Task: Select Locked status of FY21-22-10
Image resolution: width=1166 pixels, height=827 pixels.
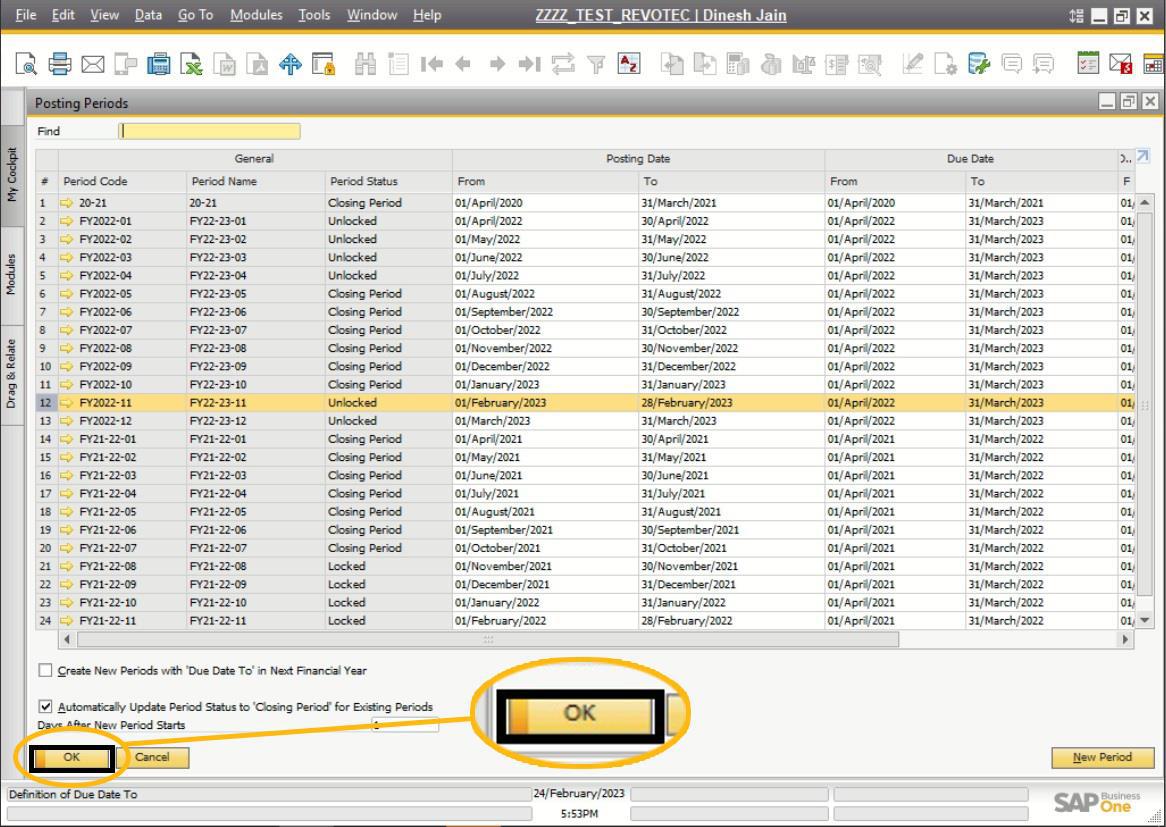Action: (388, 602)
